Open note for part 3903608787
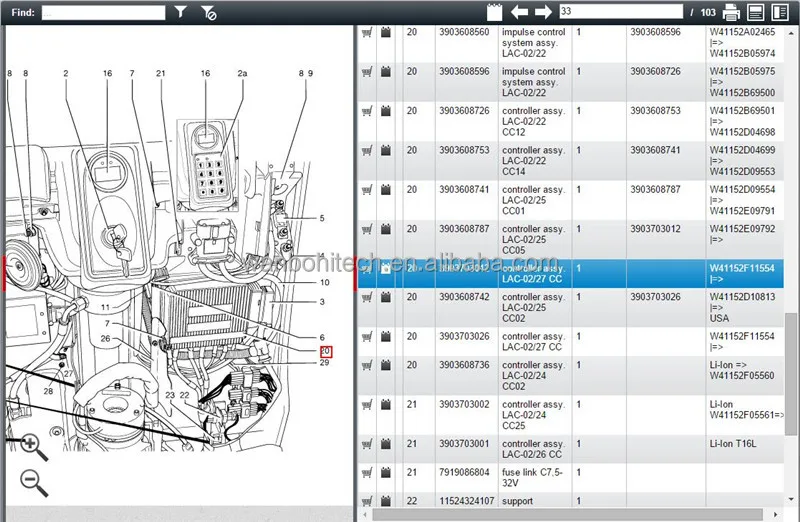 point(386,229)
